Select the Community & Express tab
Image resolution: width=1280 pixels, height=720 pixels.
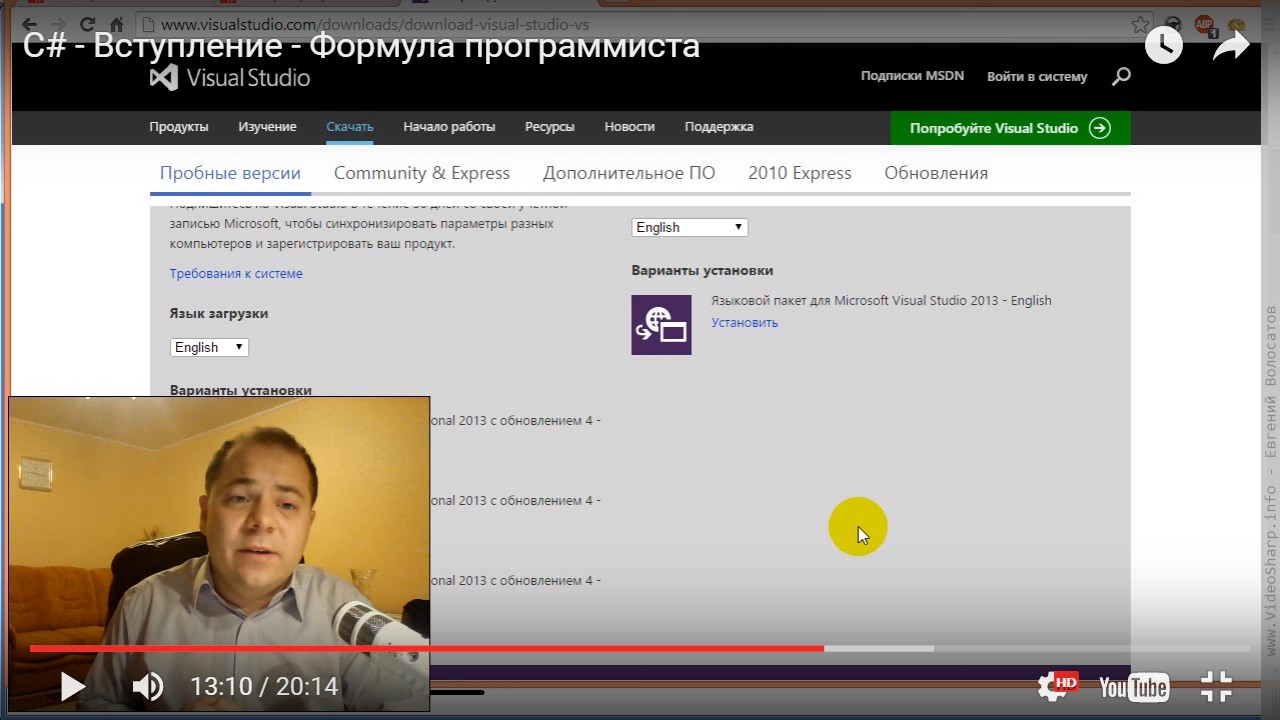click(422, 173)
